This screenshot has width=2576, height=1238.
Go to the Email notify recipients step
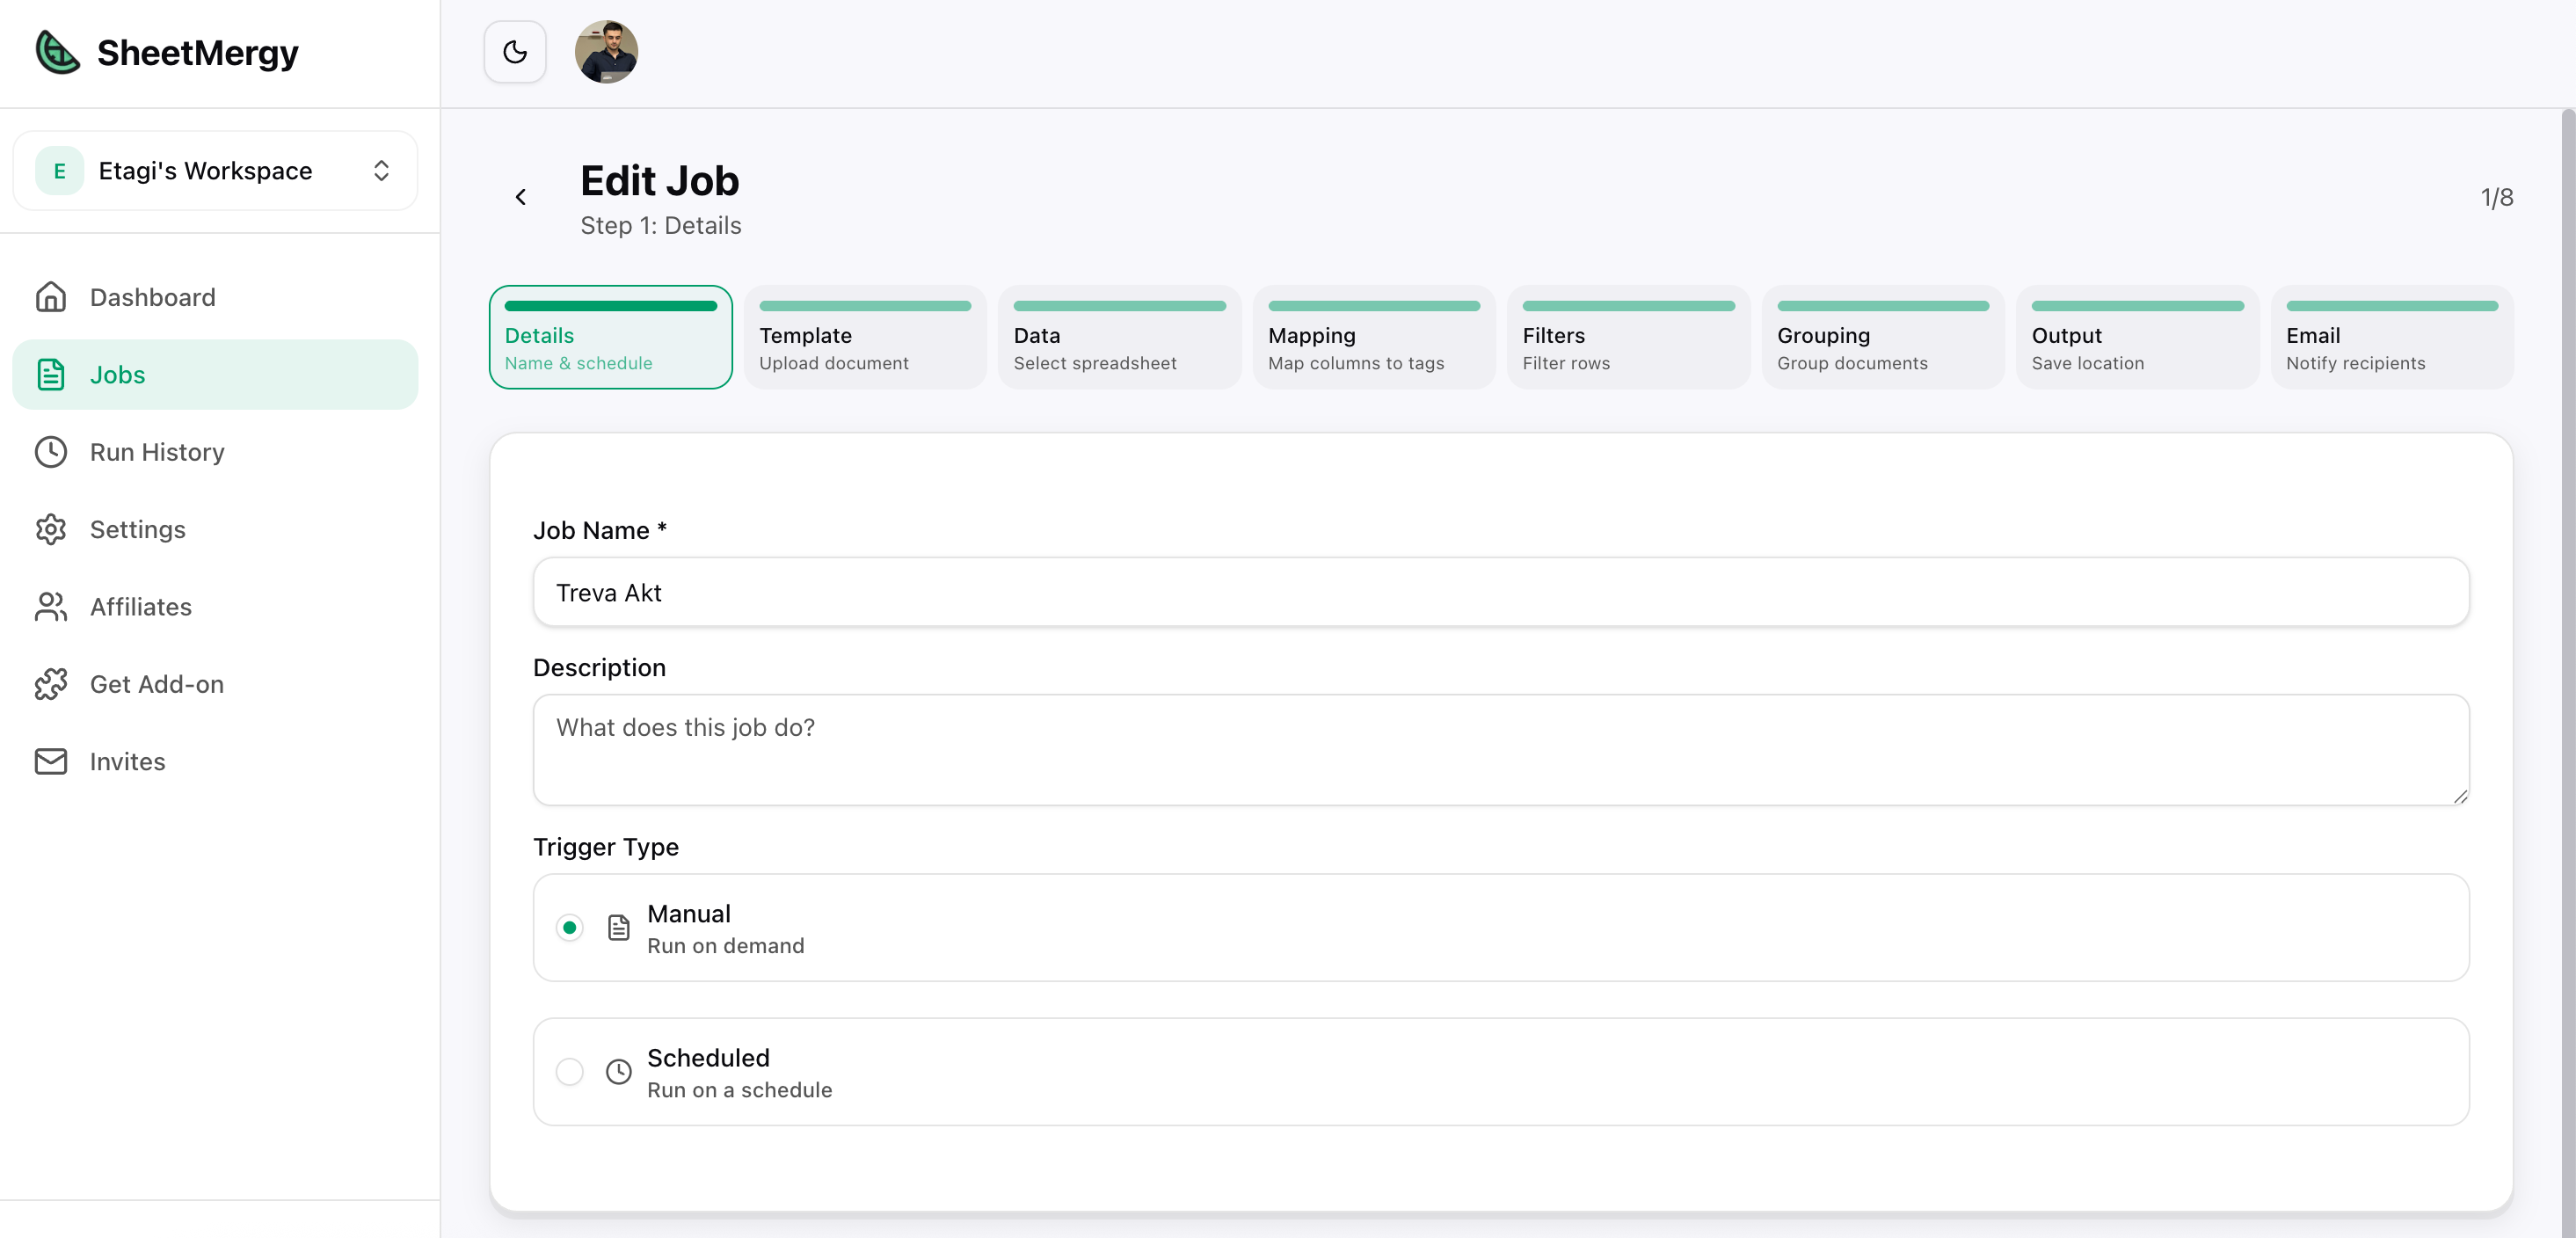[2391, 338]
